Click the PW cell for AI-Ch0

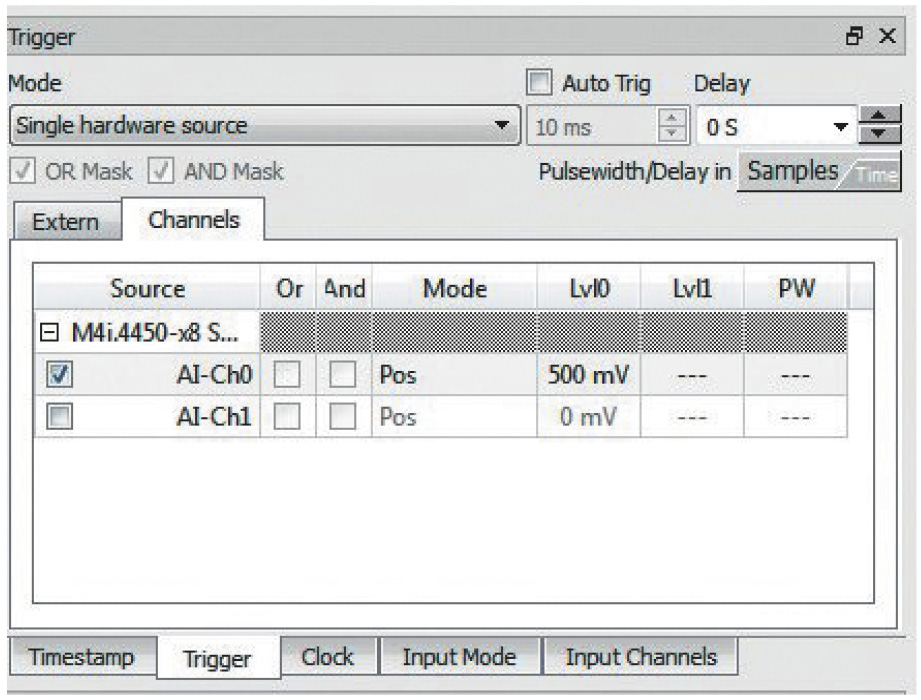point(796,375)
